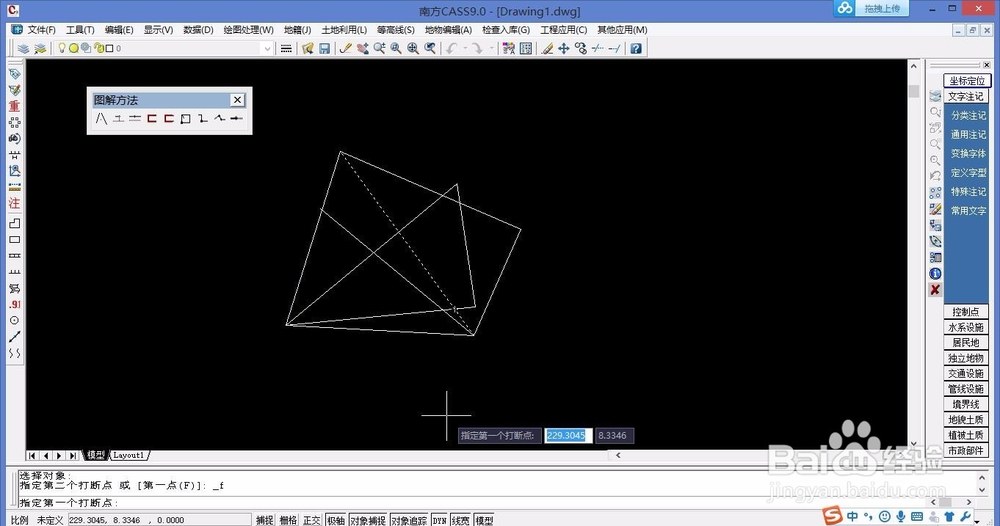This screenshot has width=1000, height=526.
Task: Open the 地物编辑(A) menu
Action: click(x=448, y=30)
